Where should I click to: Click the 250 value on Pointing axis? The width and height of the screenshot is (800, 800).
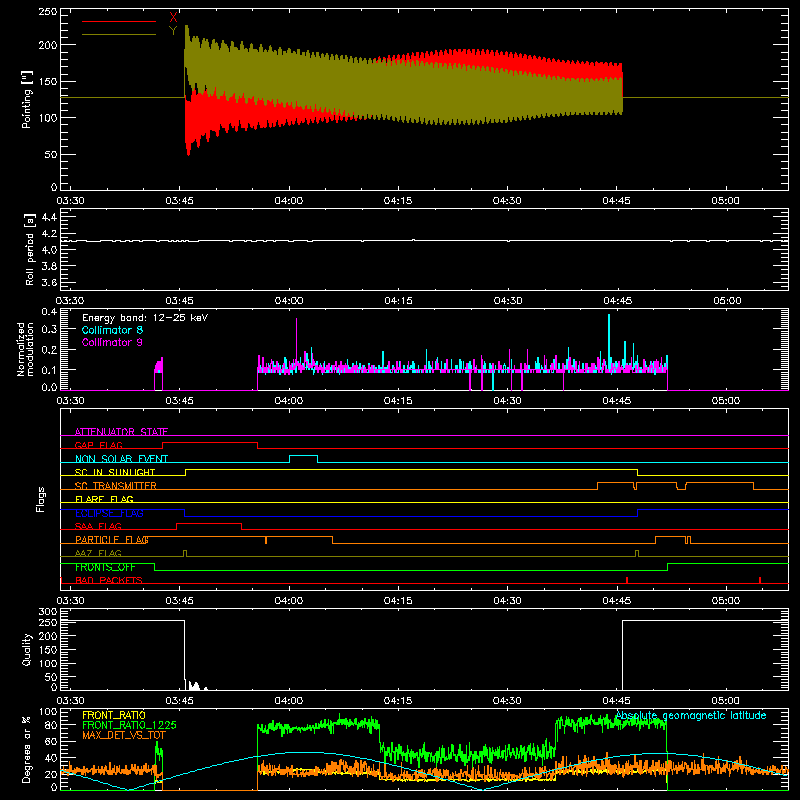tap(48, 12)
